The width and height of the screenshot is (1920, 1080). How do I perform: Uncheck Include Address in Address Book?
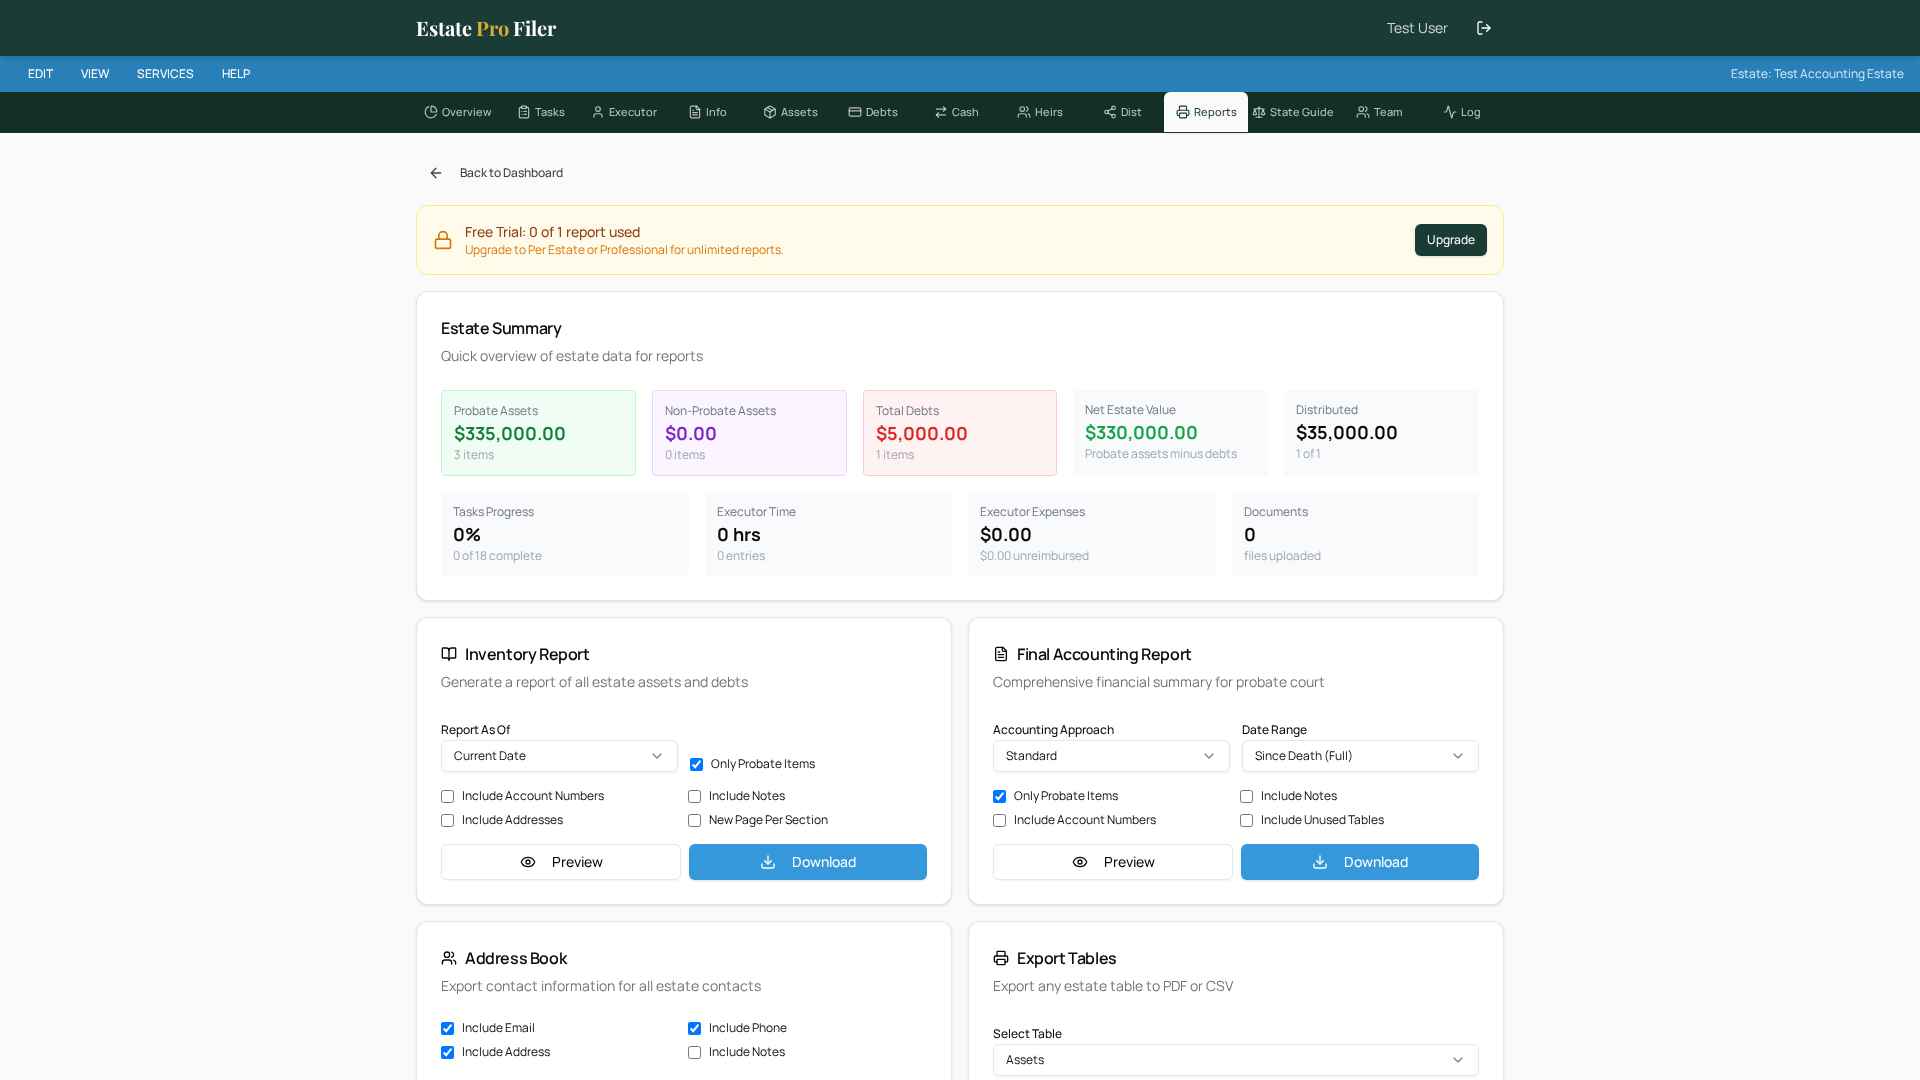coord(447,1053)
